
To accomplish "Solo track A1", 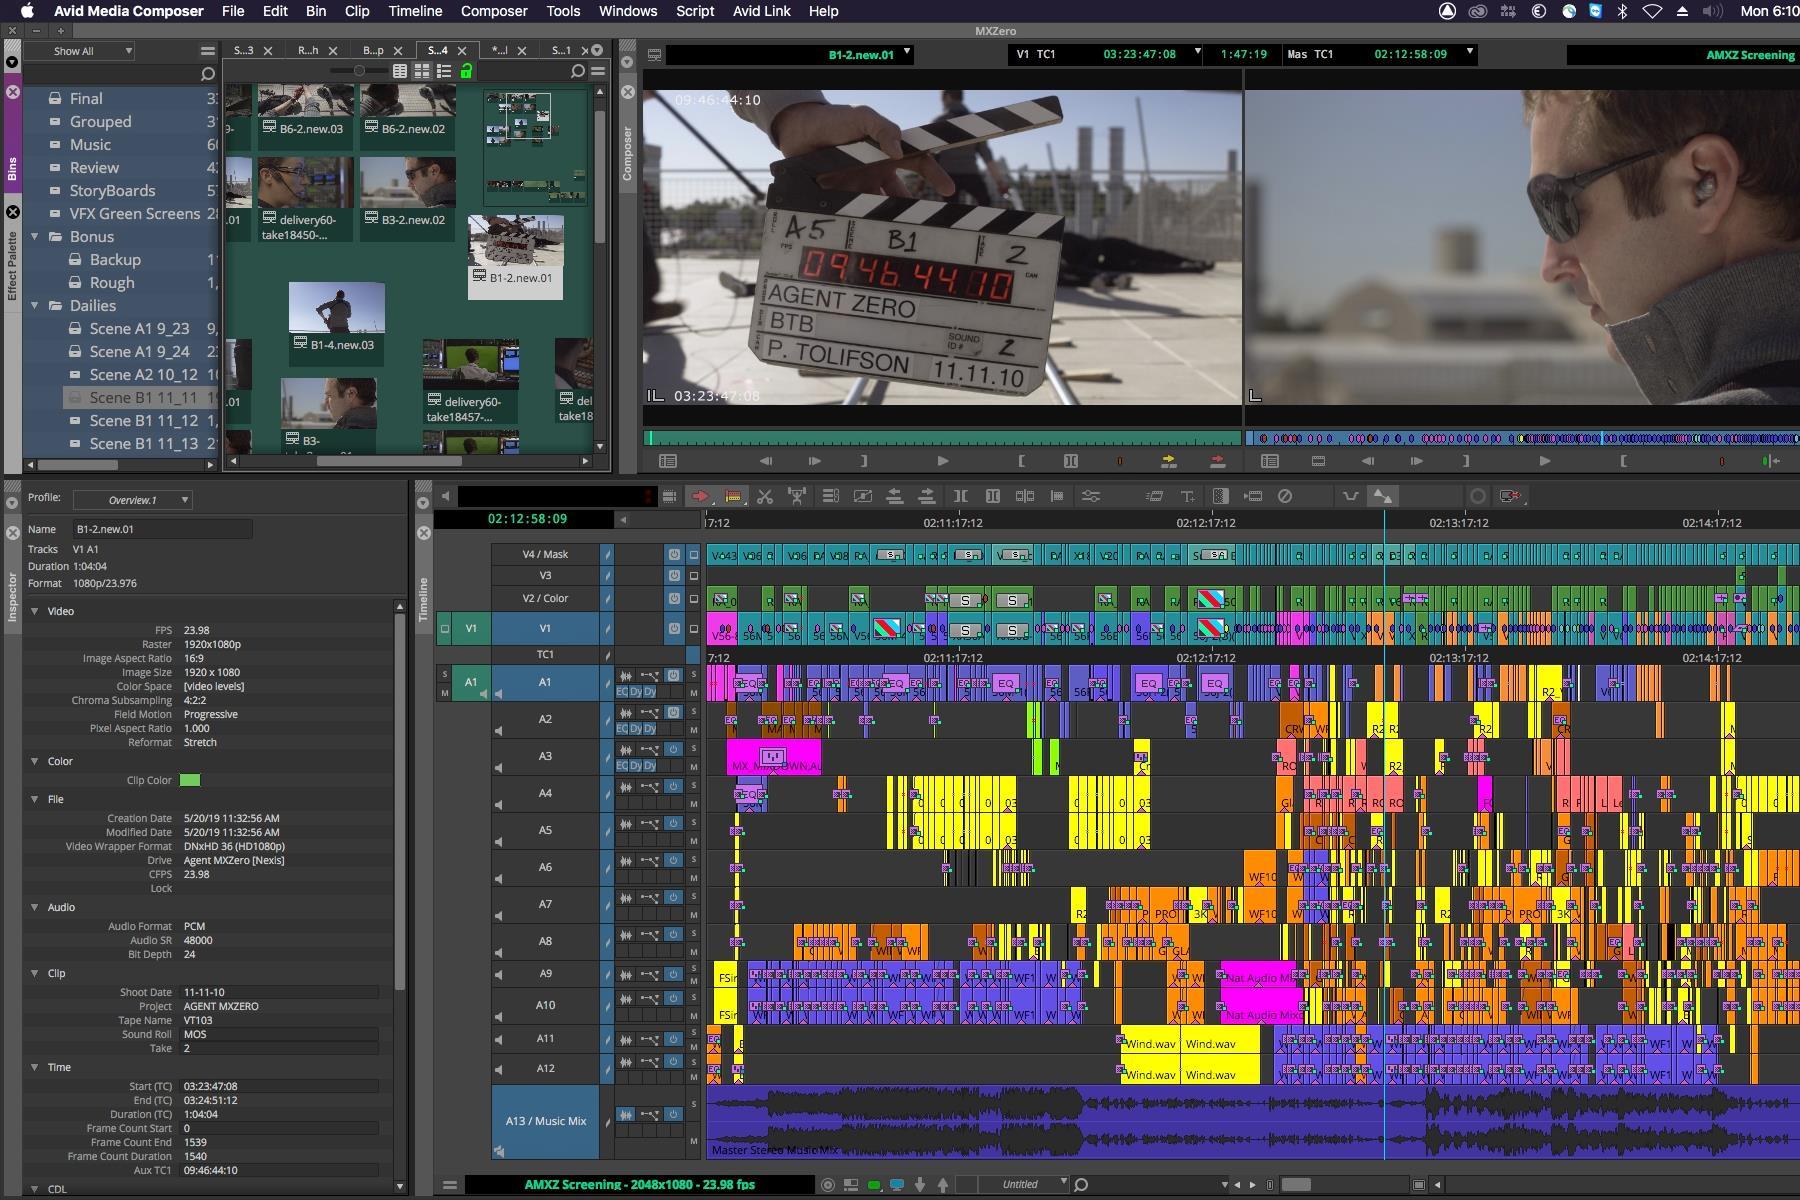I will [694, 674].
